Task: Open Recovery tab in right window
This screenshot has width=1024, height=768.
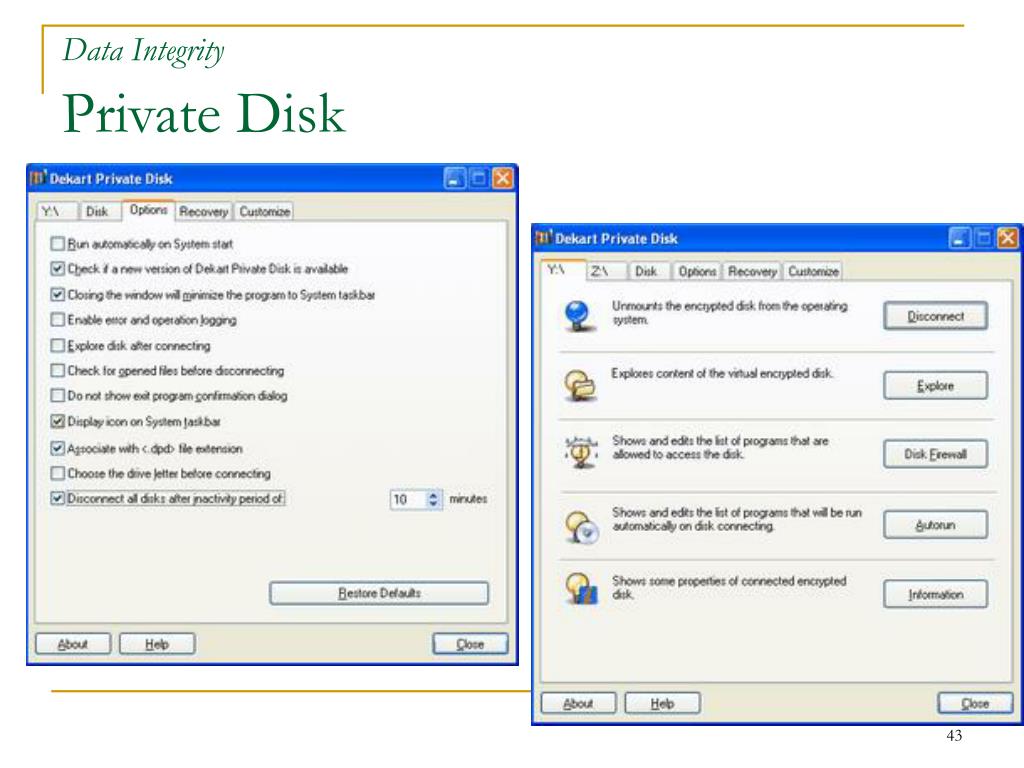Action: tap(752, 272)
